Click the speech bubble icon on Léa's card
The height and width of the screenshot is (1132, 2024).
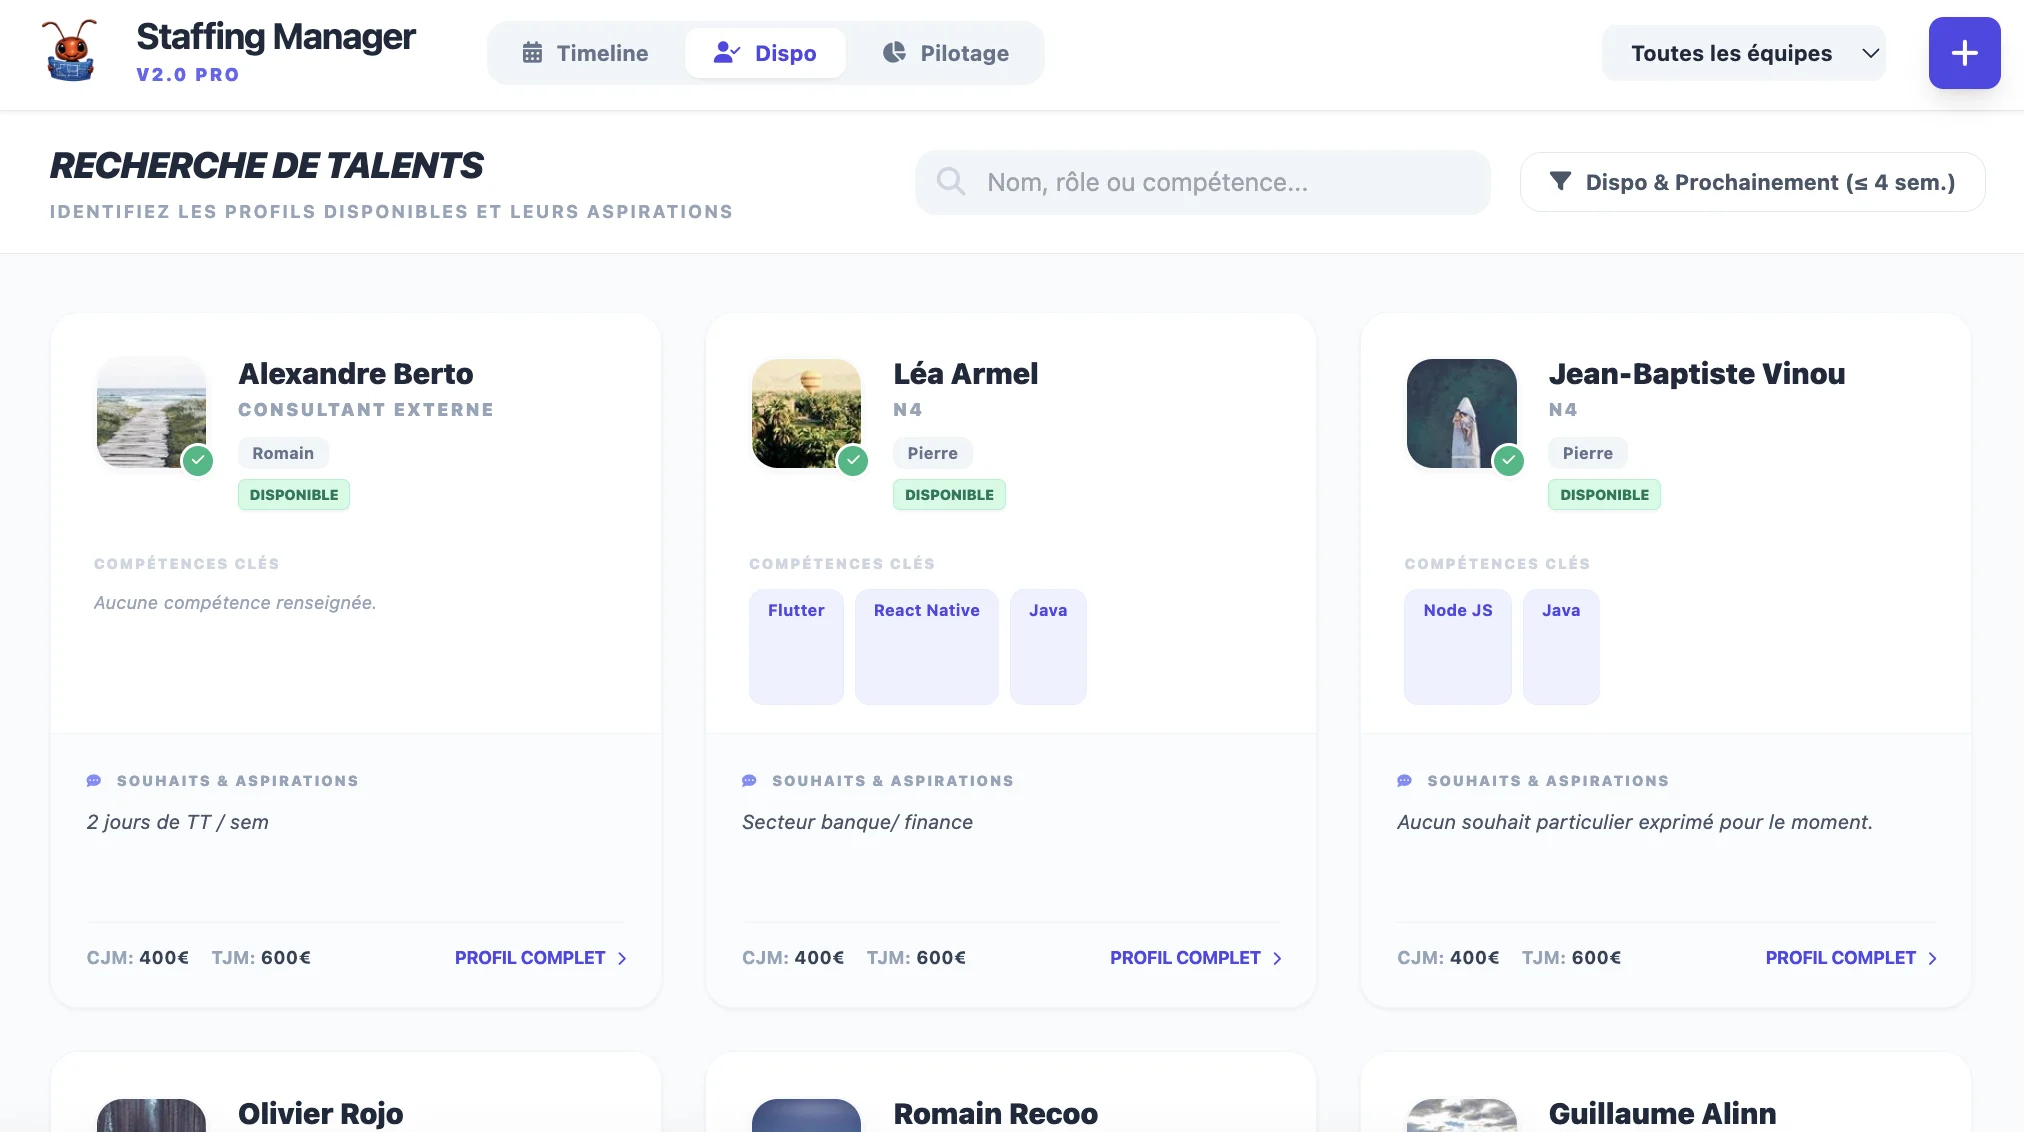click(x=749, y=781)
